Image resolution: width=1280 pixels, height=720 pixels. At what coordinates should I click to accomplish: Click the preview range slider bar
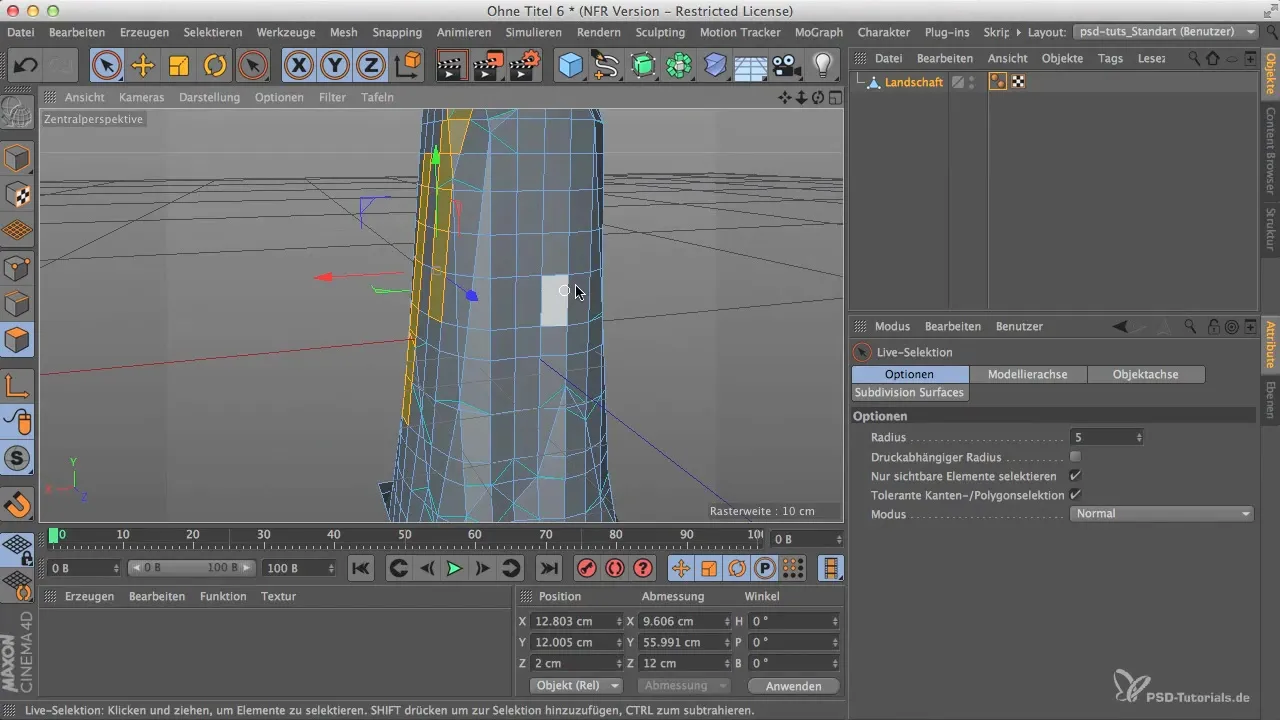coord(191,568)
